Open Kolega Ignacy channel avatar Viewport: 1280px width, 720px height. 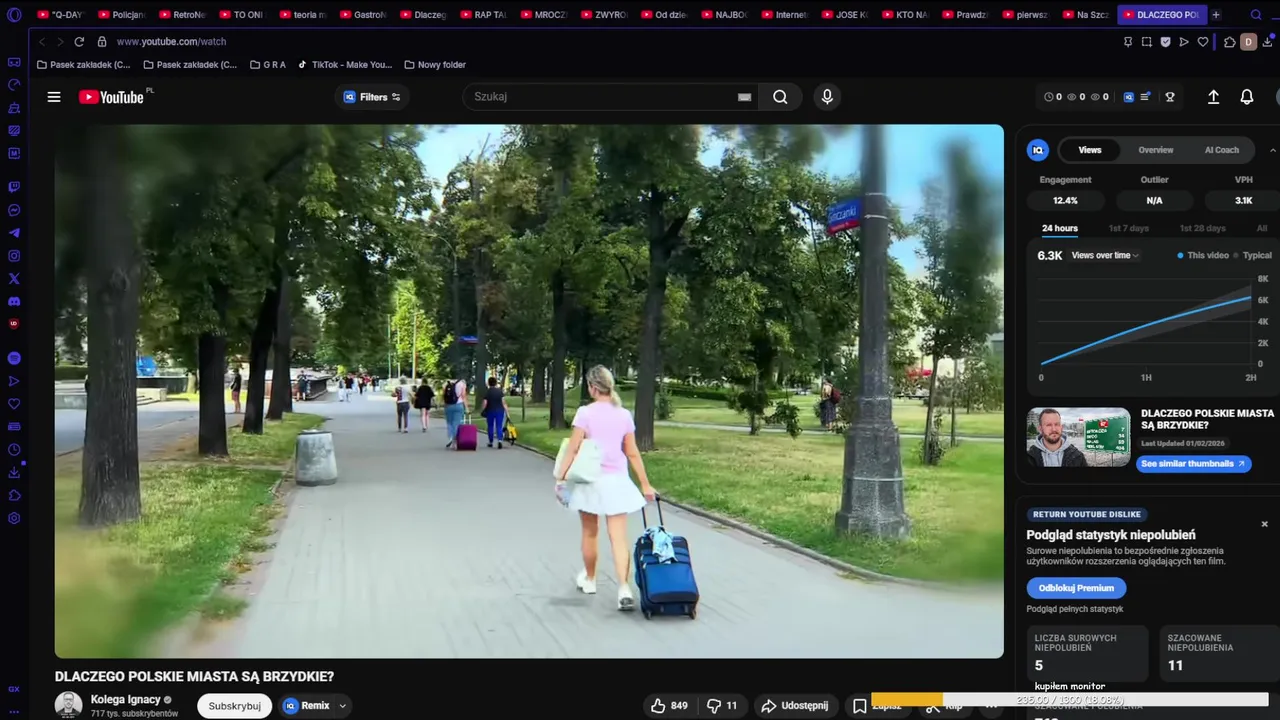(x=68, y=705)
